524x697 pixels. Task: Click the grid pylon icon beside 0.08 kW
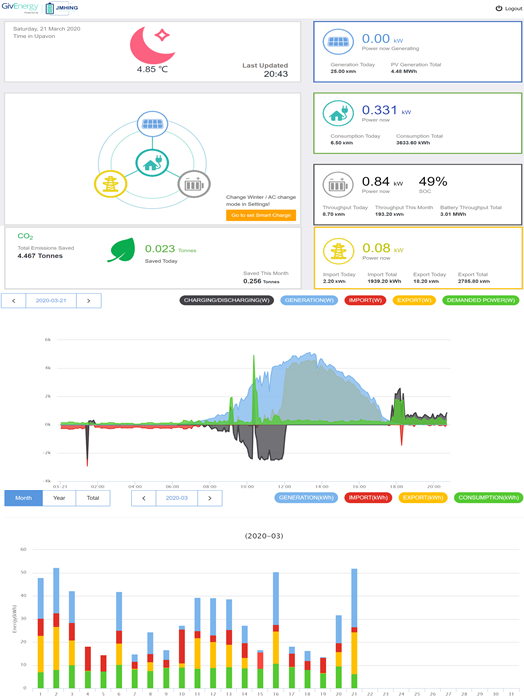338,251
